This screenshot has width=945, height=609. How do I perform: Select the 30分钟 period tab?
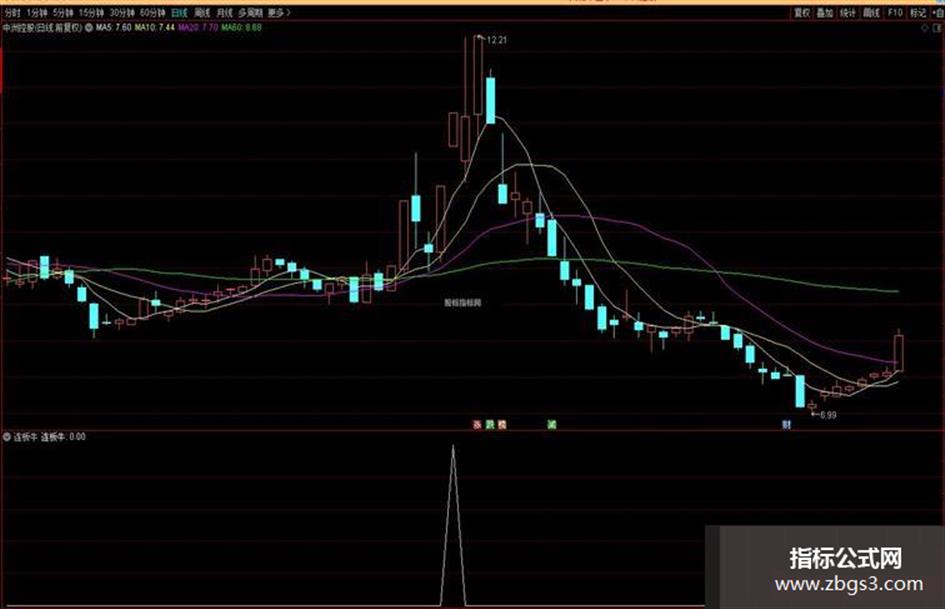tap(122, 13)
